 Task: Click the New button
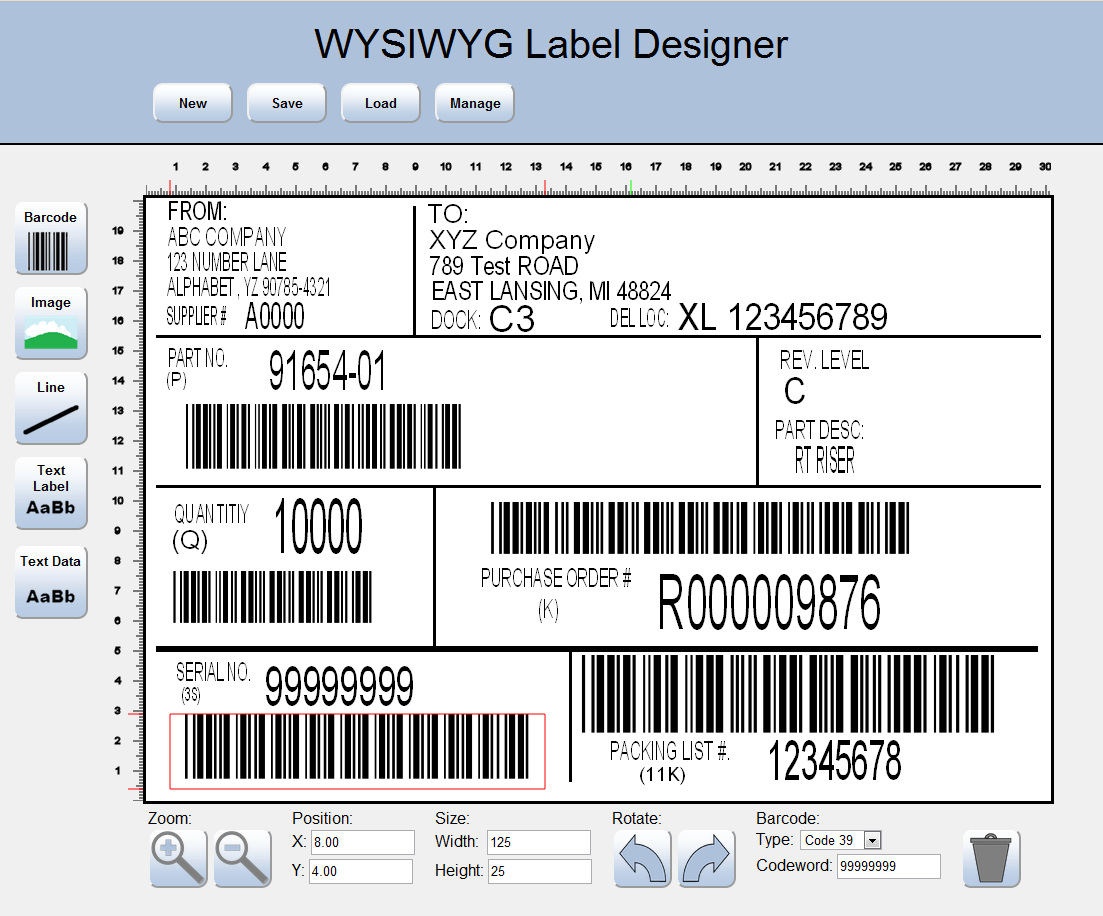click(x=193, y=103)
